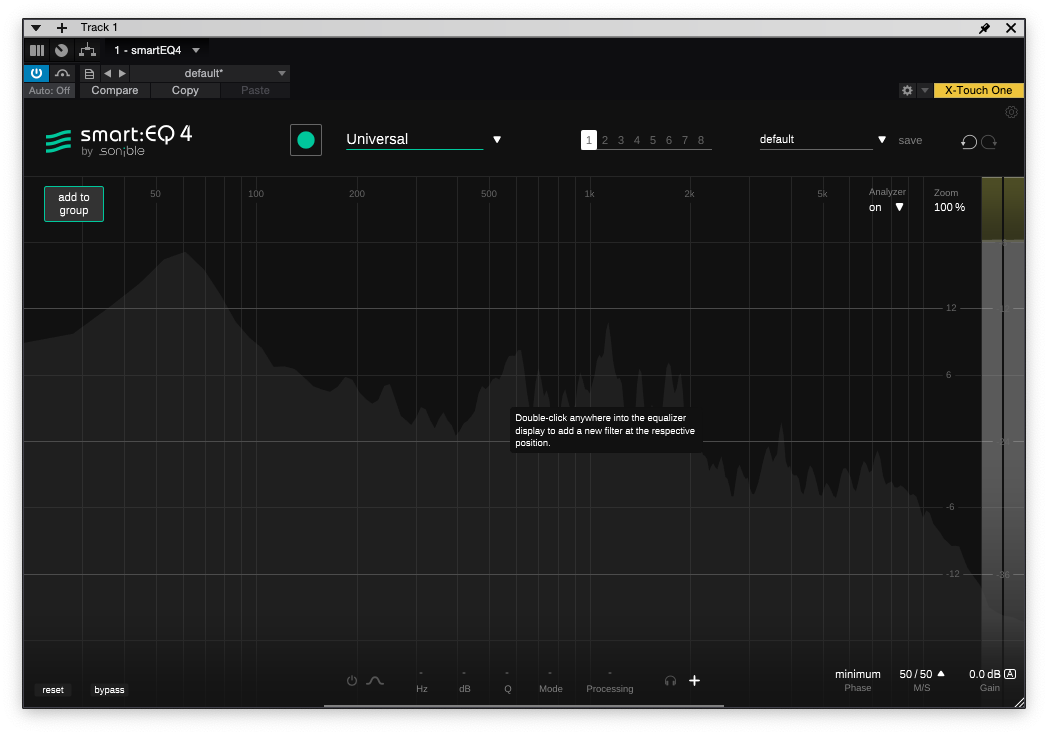Open smart:EQ settings gear below X-Touch One
This screenshot has width=1048, height=735.
[x=1011, y=112]
